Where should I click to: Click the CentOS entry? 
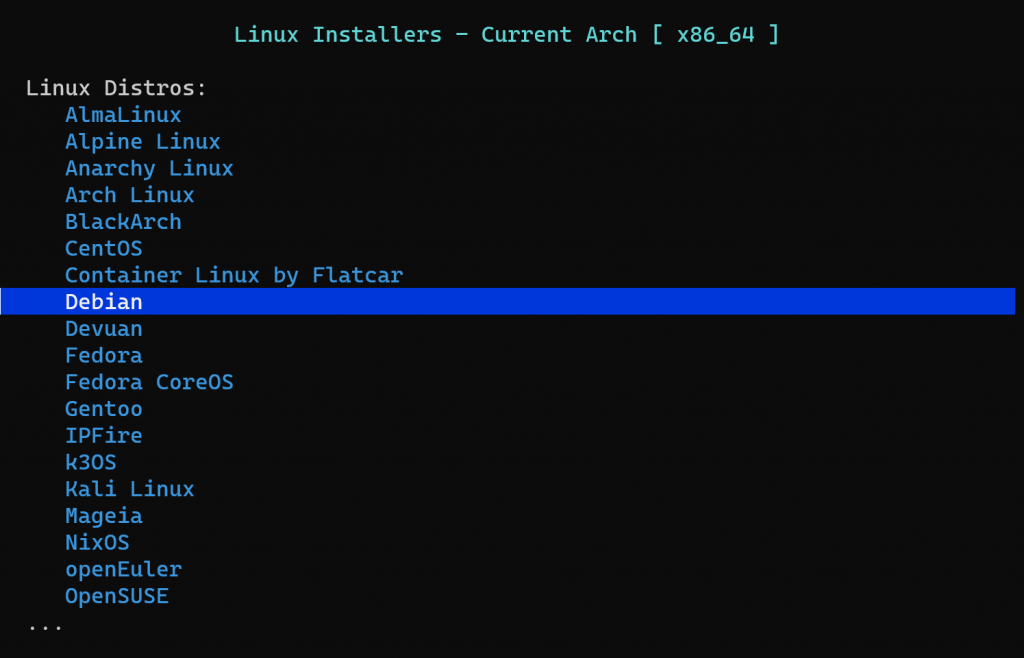[x=103, y=248]
